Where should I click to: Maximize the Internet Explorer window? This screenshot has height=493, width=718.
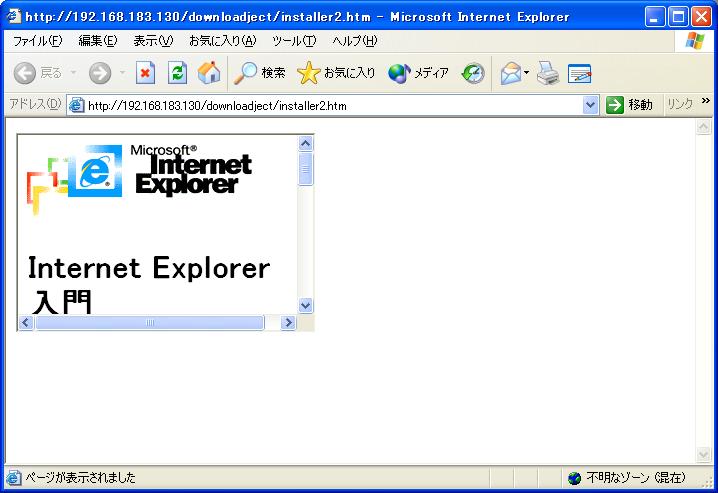click(678, 17)
